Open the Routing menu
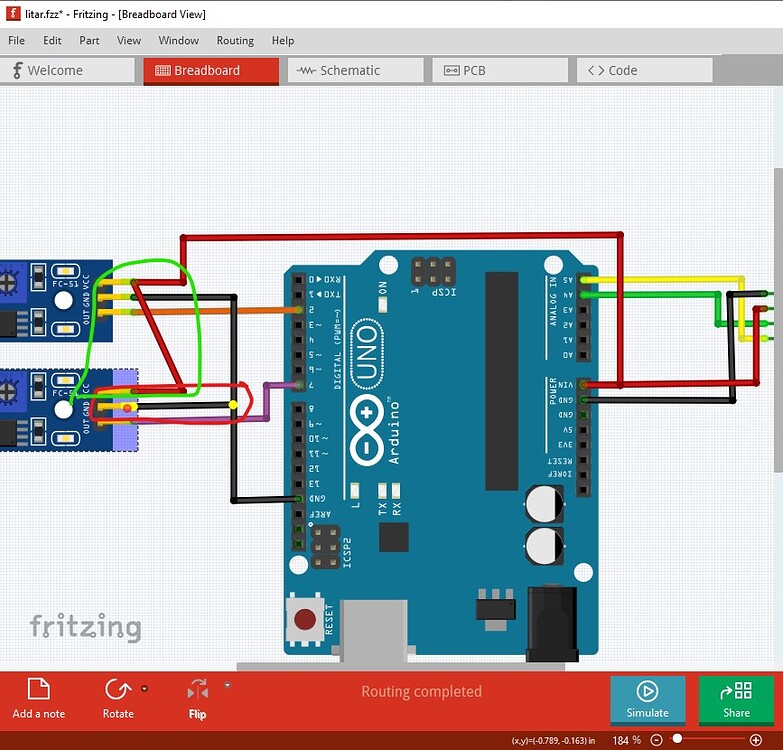 235,40
